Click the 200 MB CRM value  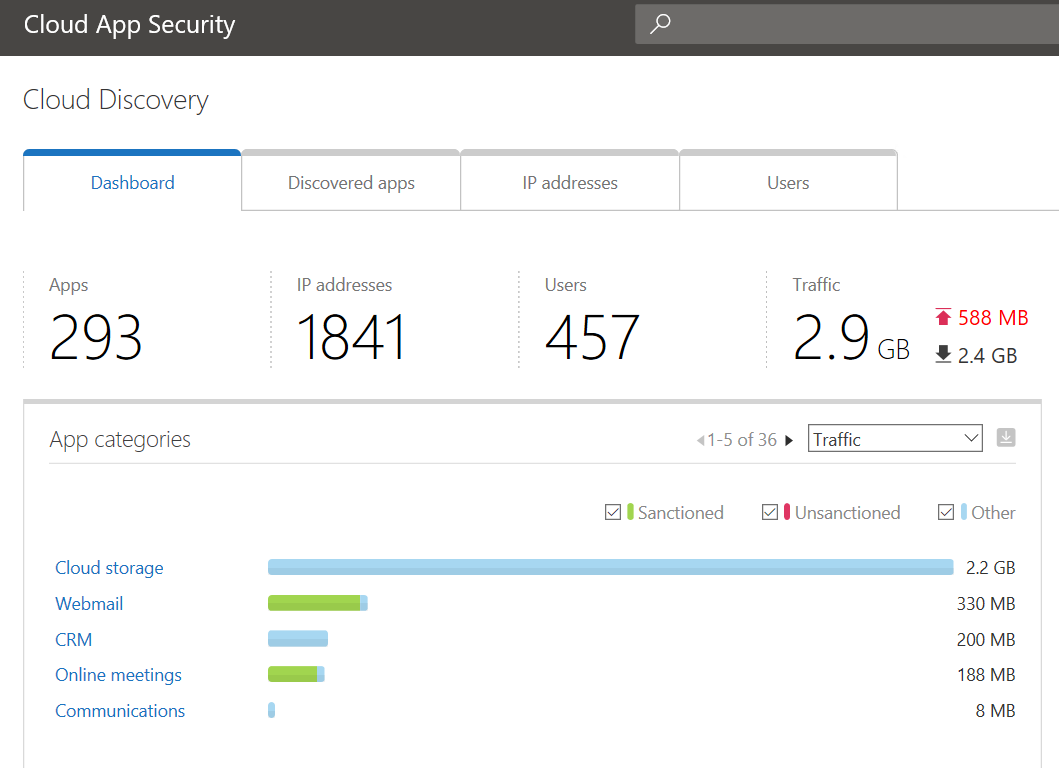[986, 640]
